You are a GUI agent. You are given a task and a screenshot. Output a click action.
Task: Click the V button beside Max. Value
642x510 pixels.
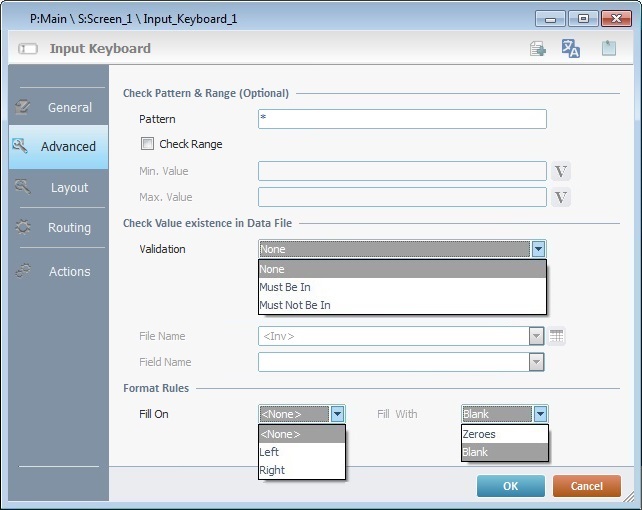pos(561,197)
